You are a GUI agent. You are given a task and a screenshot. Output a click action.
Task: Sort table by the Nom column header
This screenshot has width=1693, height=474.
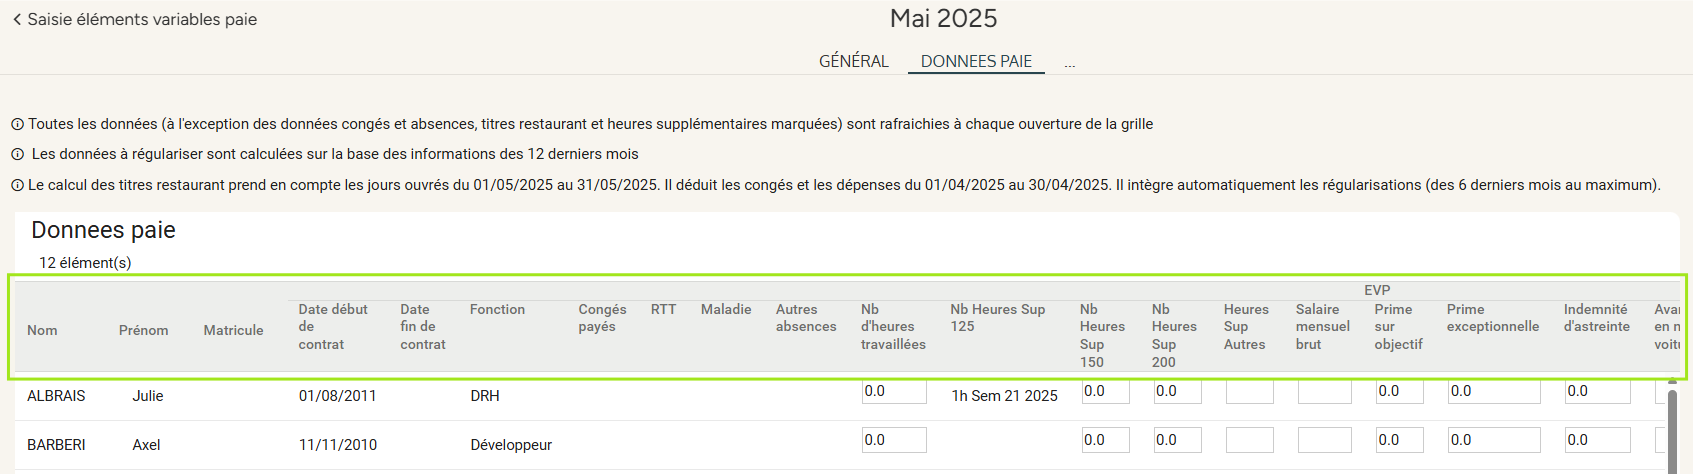point(42,330)
